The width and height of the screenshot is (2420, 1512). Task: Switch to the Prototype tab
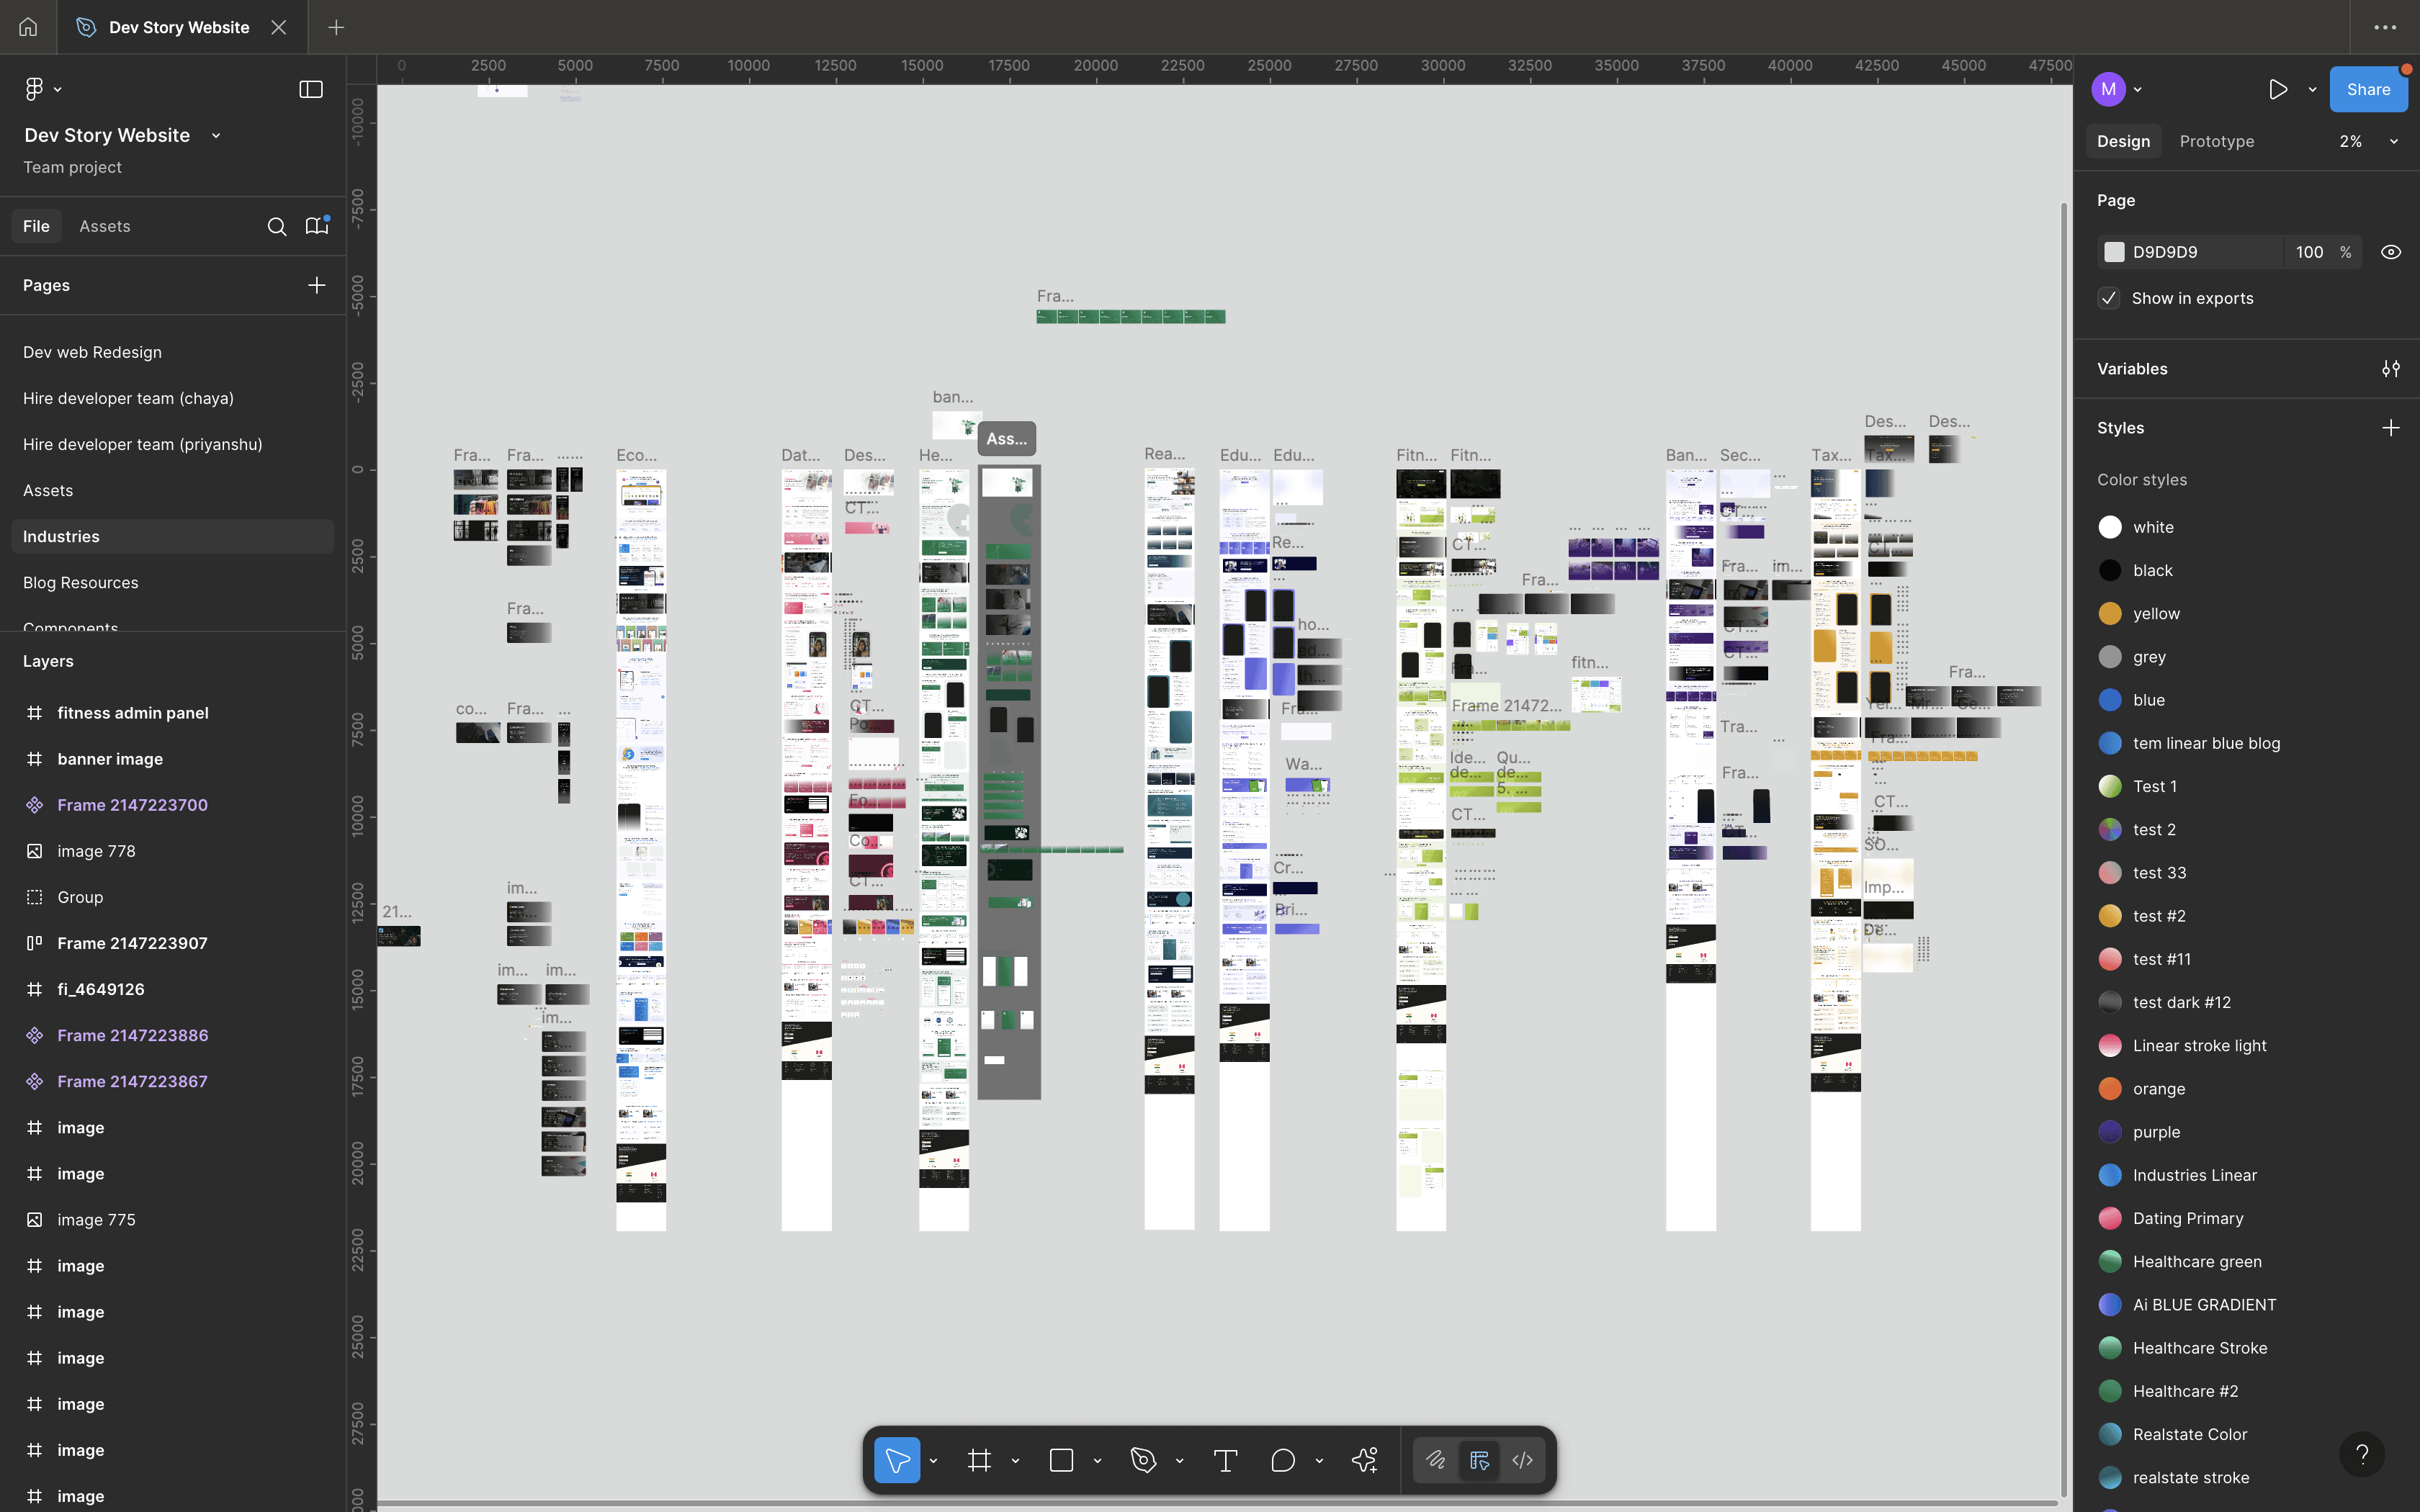(2216, 142)
